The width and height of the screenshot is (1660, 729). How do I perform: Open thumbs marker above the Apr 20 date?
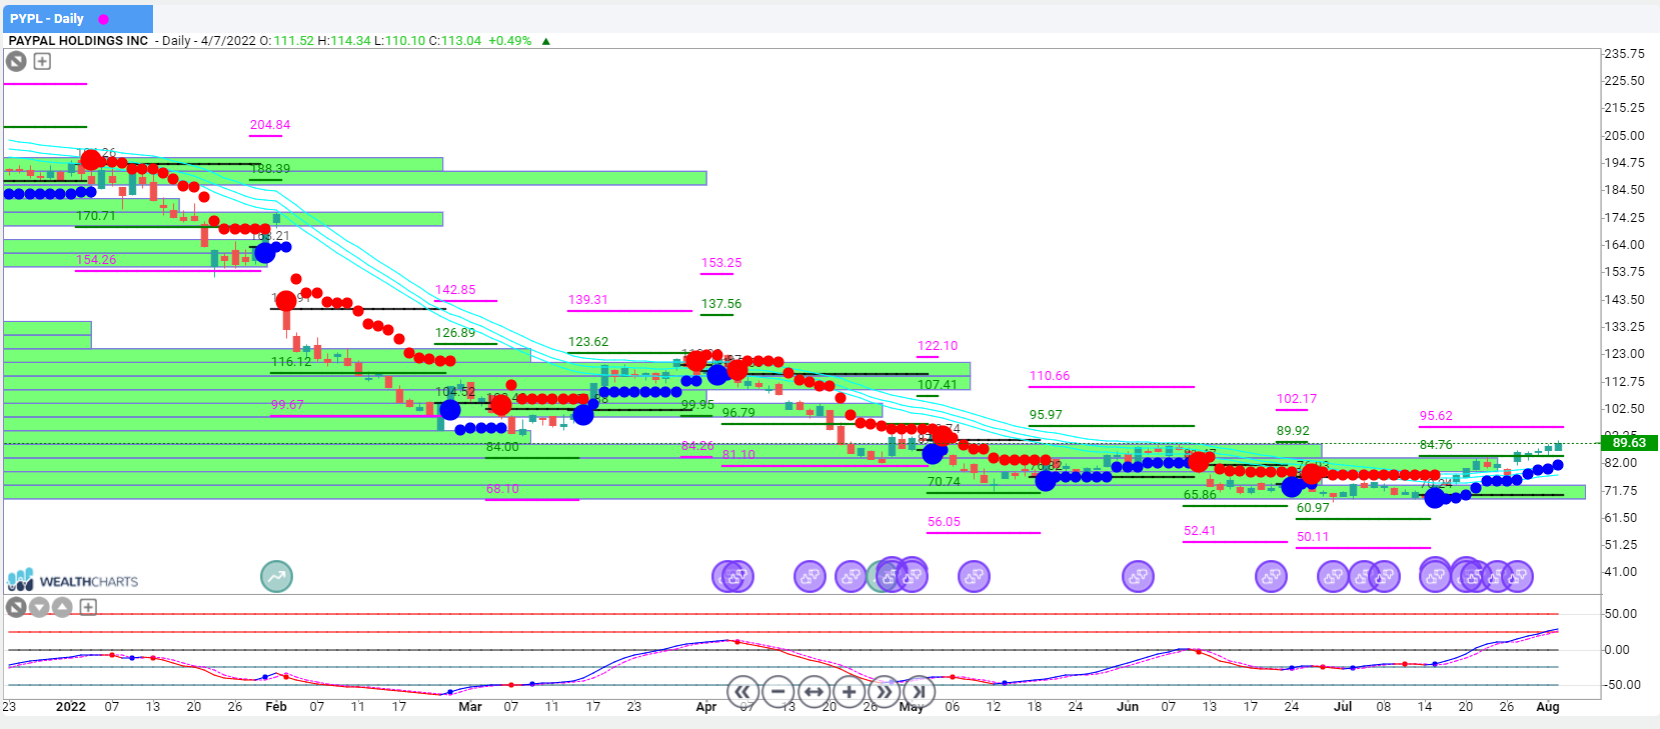click(810, 576)
